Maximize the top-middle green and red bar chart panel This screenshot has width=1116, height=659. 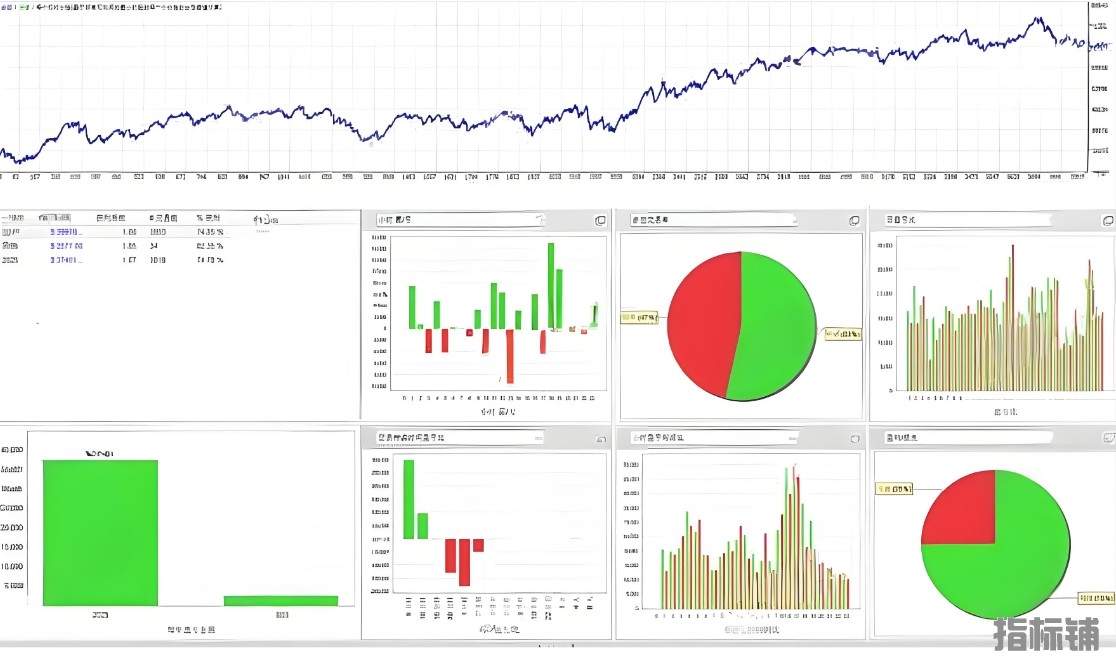(600, 220)
